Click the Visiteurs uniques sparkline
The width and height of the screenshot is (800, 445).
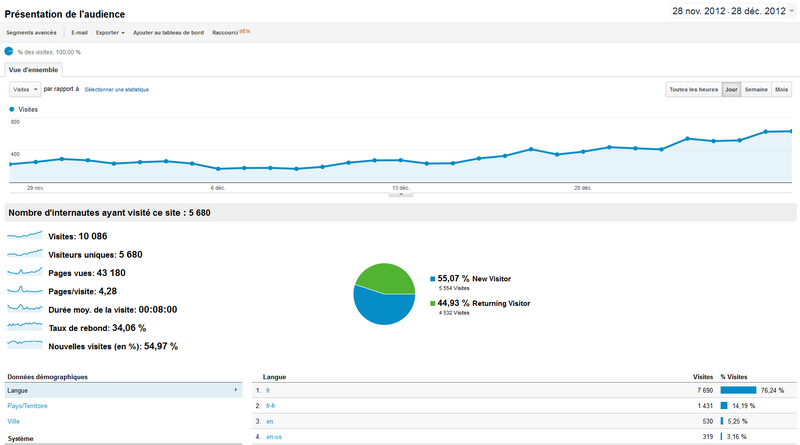[25, 254]
